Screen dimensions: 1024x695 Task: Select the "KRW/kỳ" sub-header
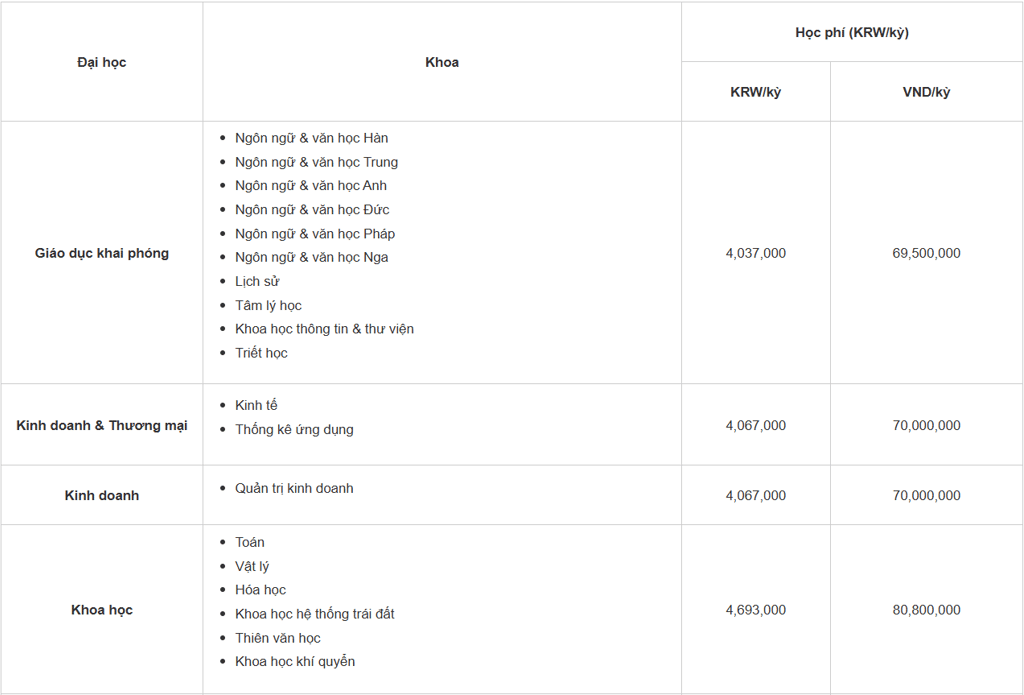[x=755, y=92]
